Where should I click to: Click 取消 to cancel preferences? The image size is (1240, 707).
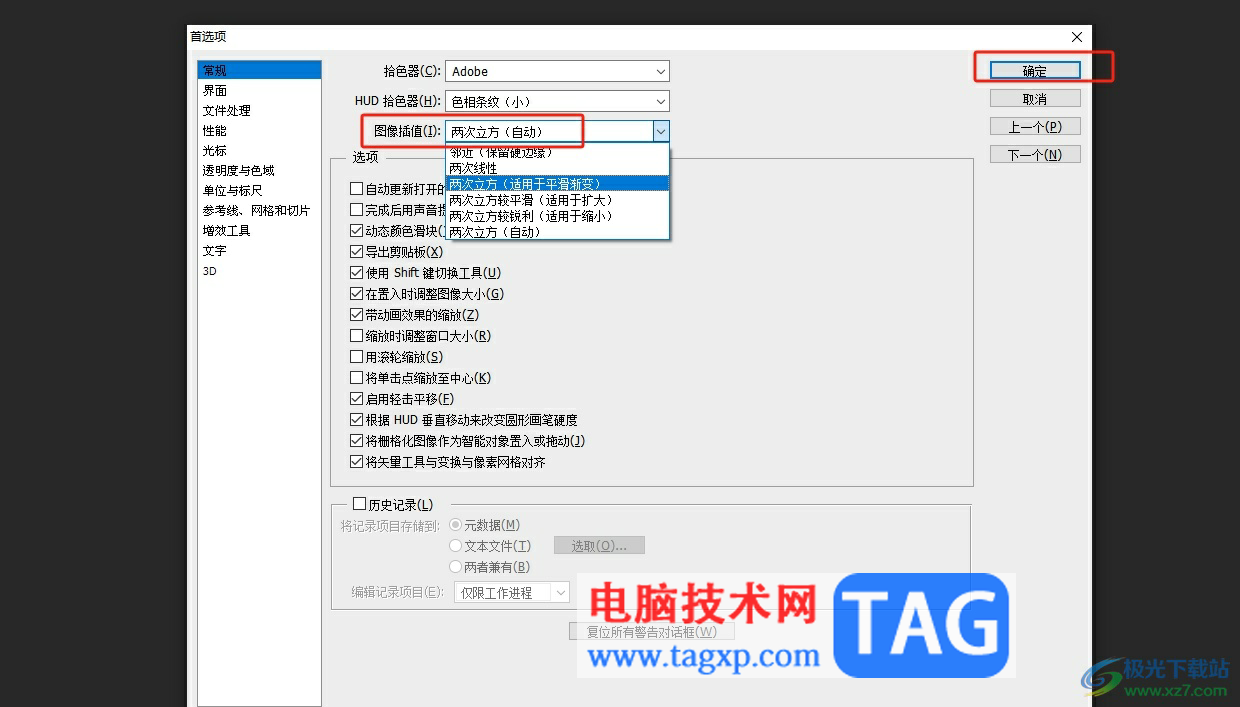click(1035, 99)
